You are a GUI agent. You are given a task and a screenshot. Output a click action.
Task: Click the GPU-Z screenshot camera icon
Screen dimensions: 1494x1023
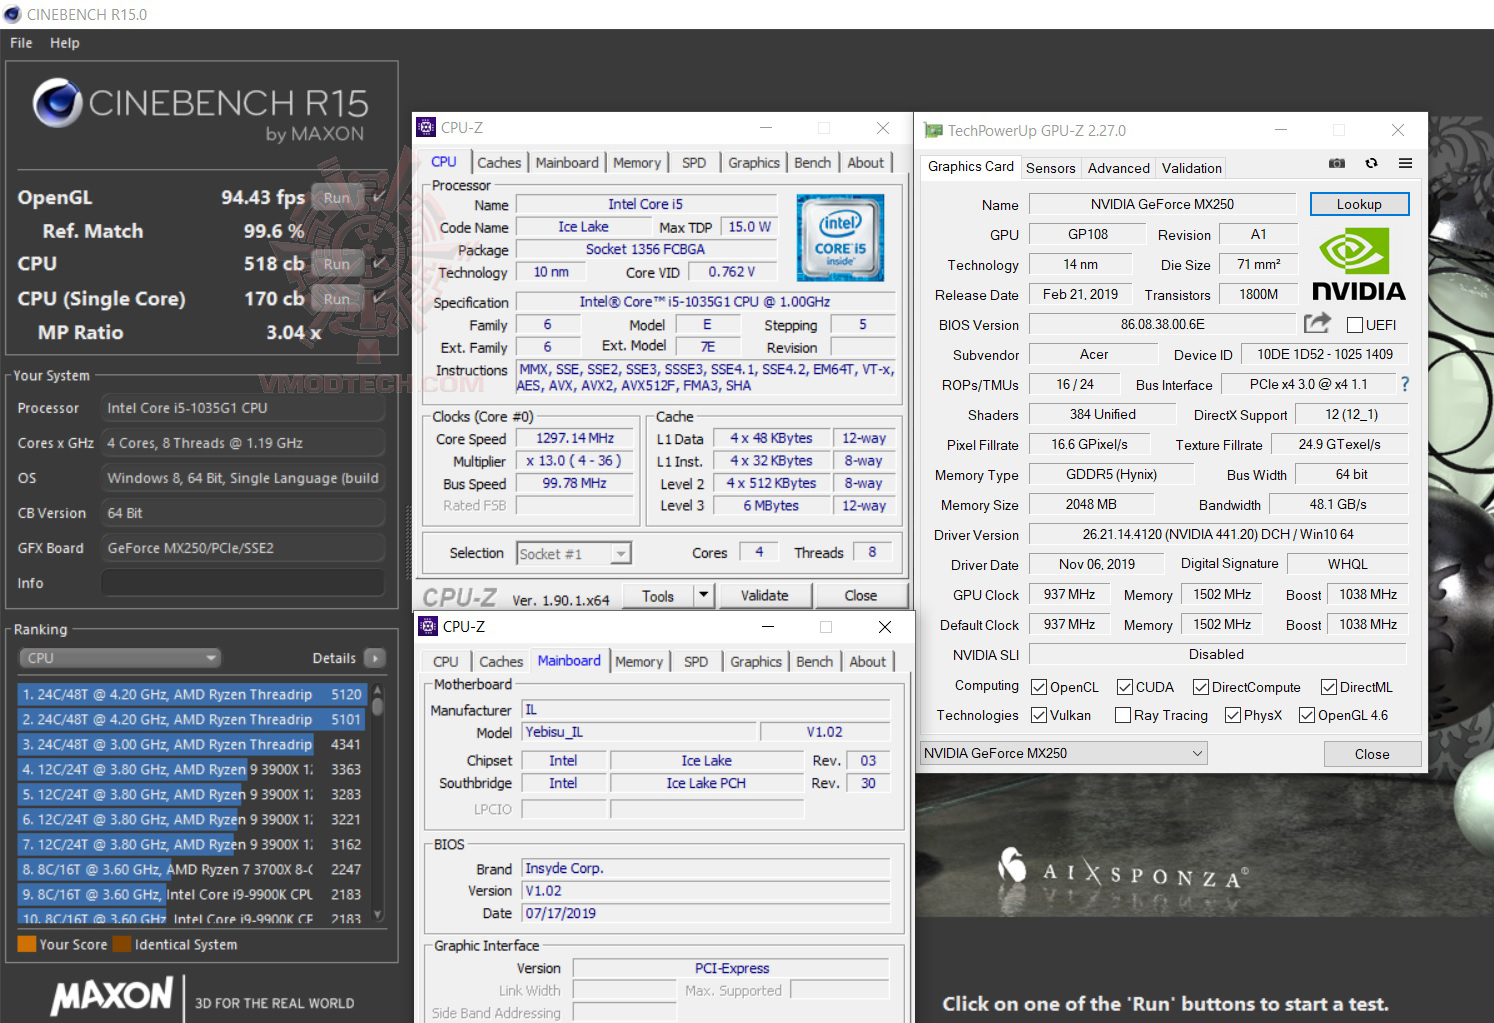pos(1337,164)
